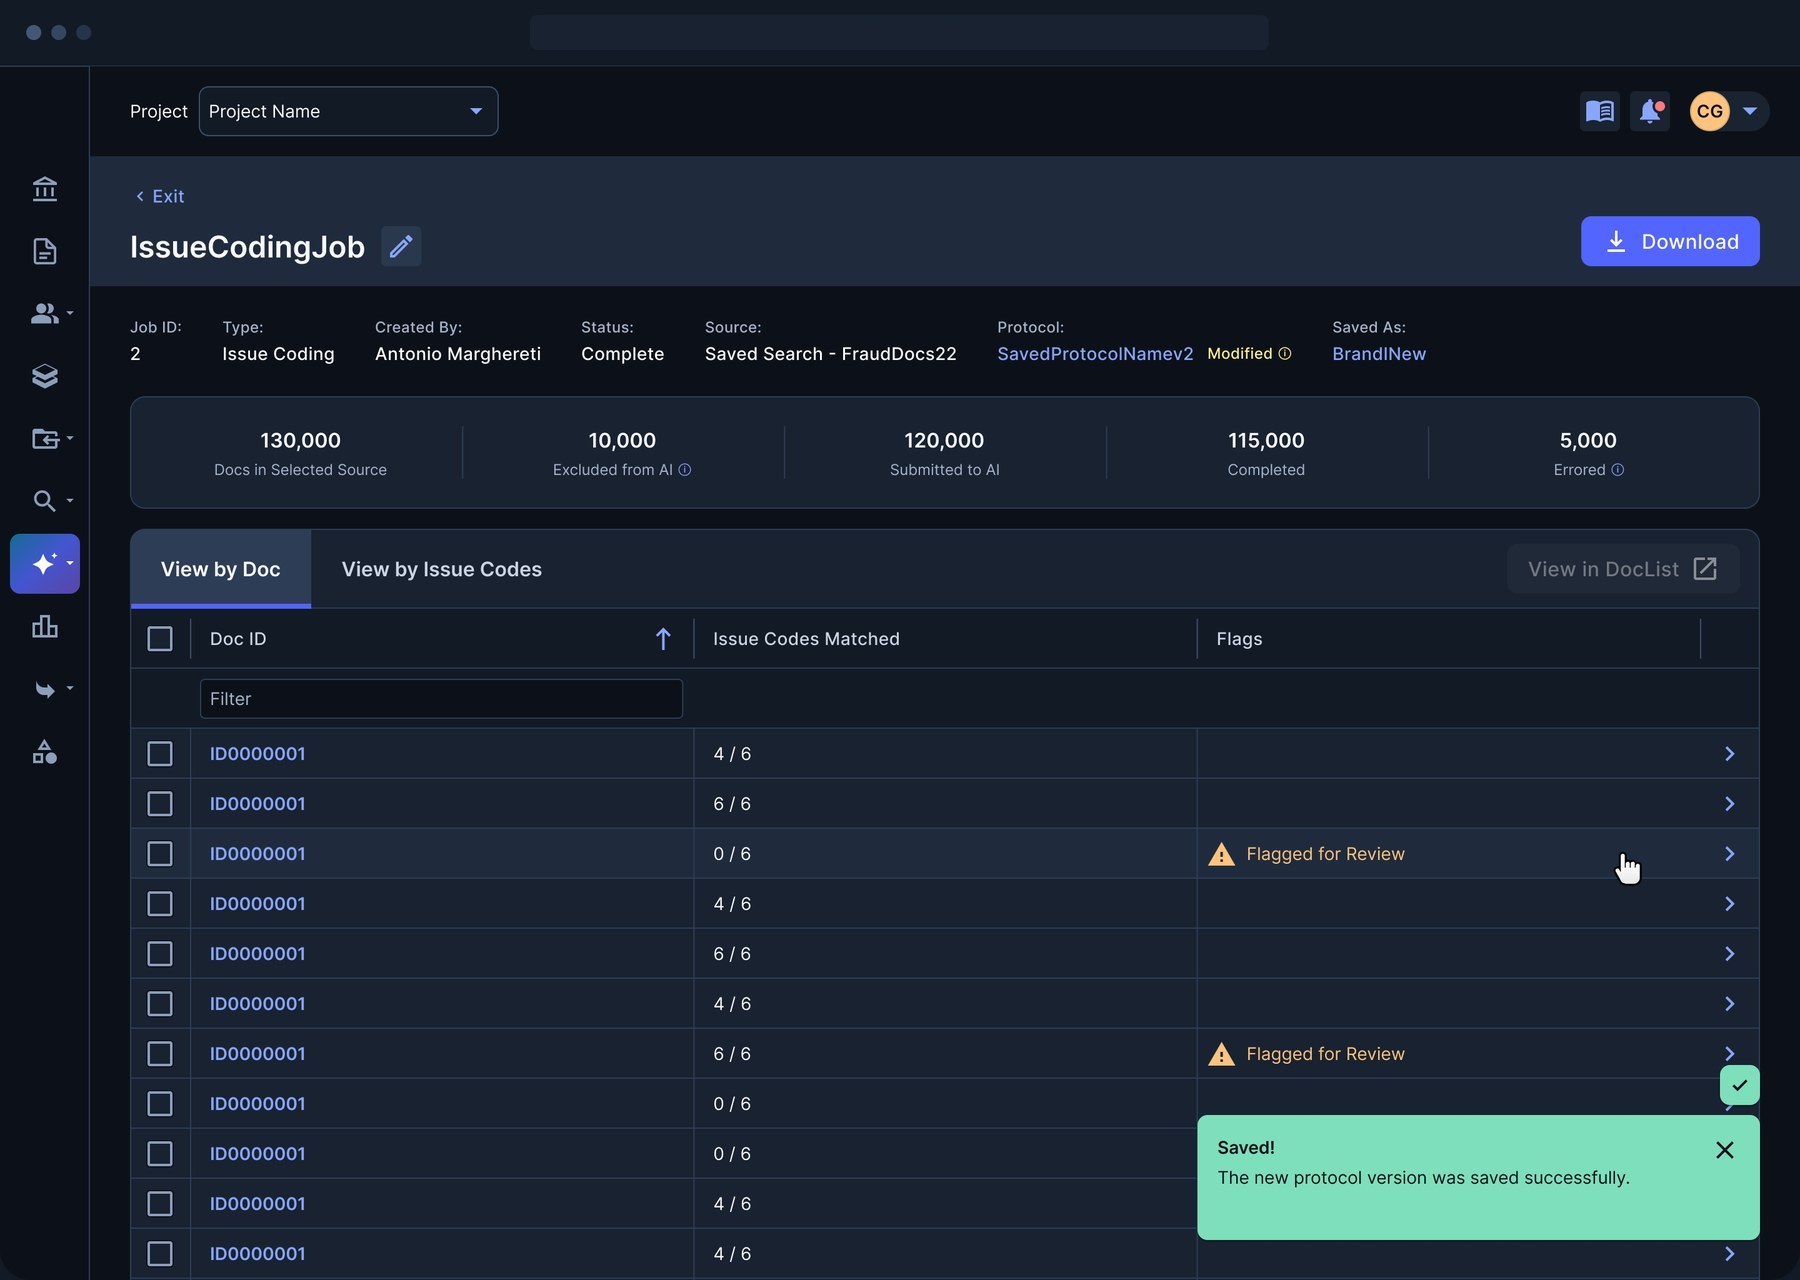The height and width of the screenshot is (1280, 1800).
Task: Open the bar chart sidebar icon
Action: [45, 626]
